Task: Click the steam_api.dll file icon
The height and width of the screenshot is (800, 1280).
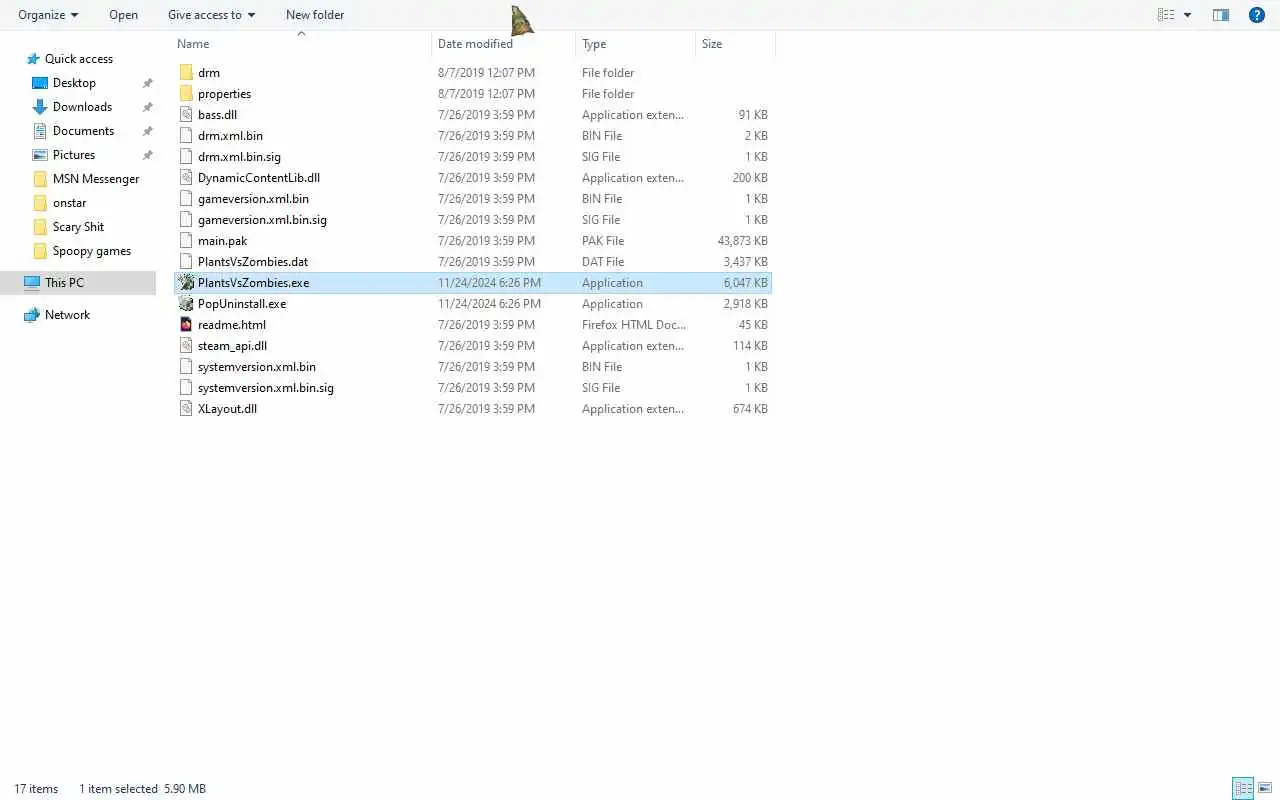Action: (x=186, y=346)
